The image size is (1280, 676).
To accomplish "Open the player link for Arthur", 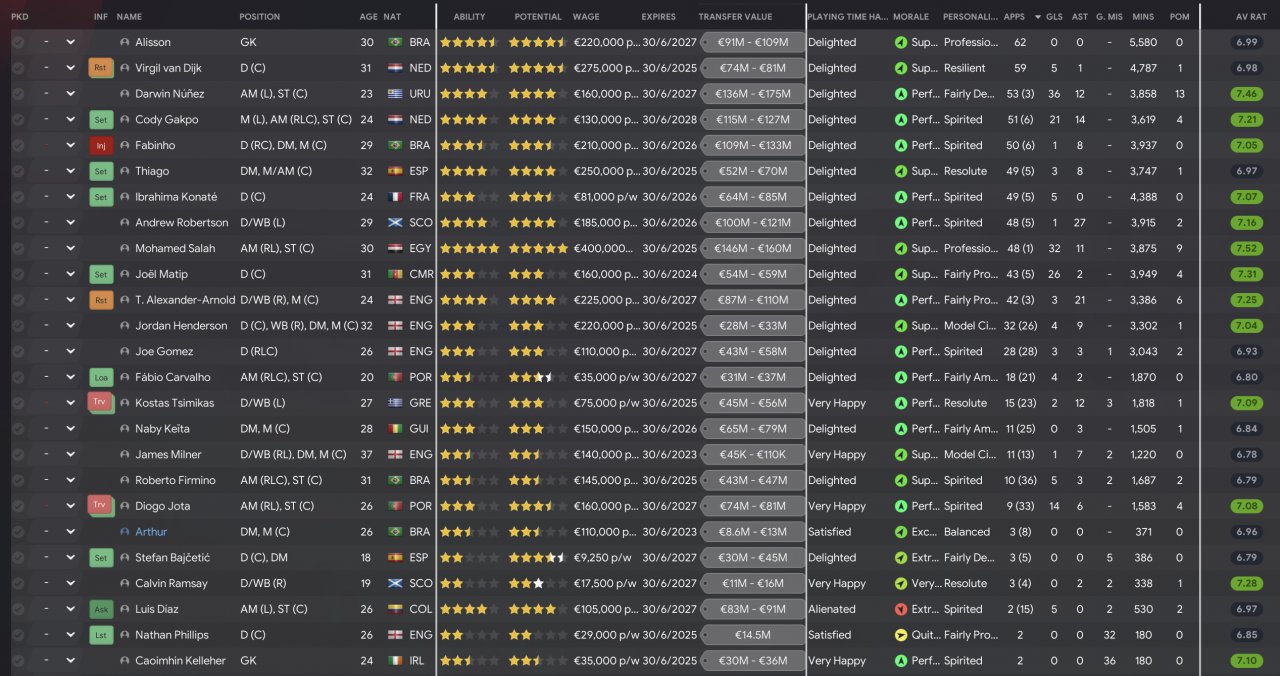I will click(x=151, y=532).
